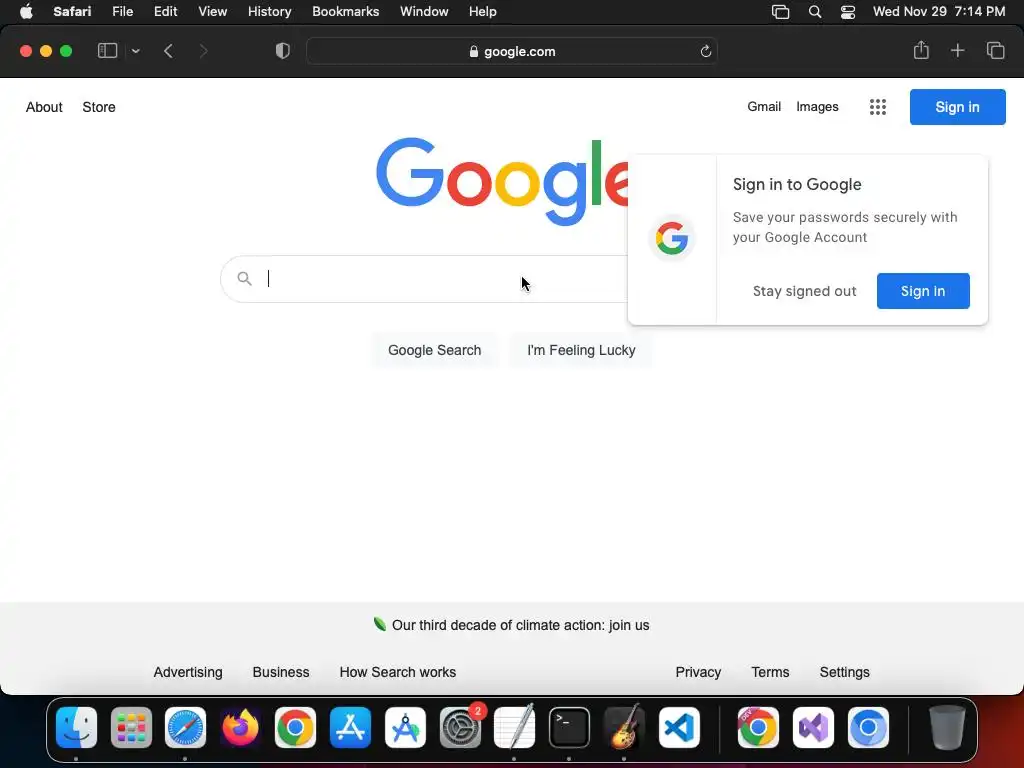This screenshot has height=768, width=1024.
Task: Show the tab overview
Action: pyautogui.click(x=995, y=51)
